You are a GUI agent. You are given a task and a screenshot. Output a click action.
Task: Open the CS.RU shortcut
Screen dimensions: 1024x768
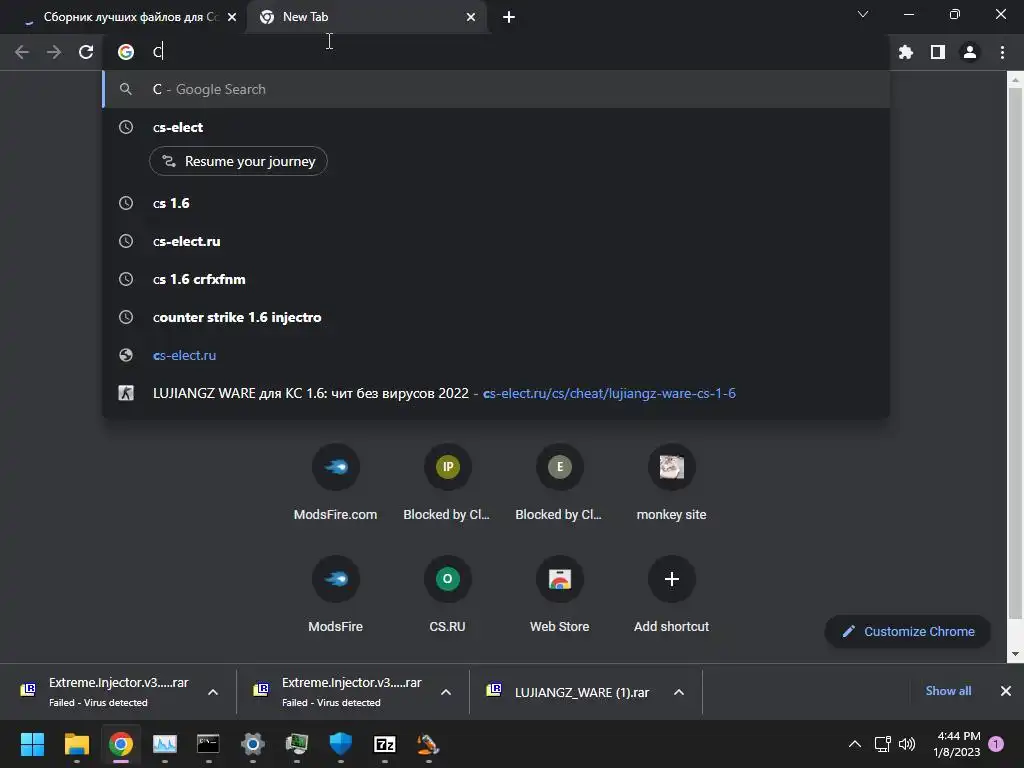point(447,594)
